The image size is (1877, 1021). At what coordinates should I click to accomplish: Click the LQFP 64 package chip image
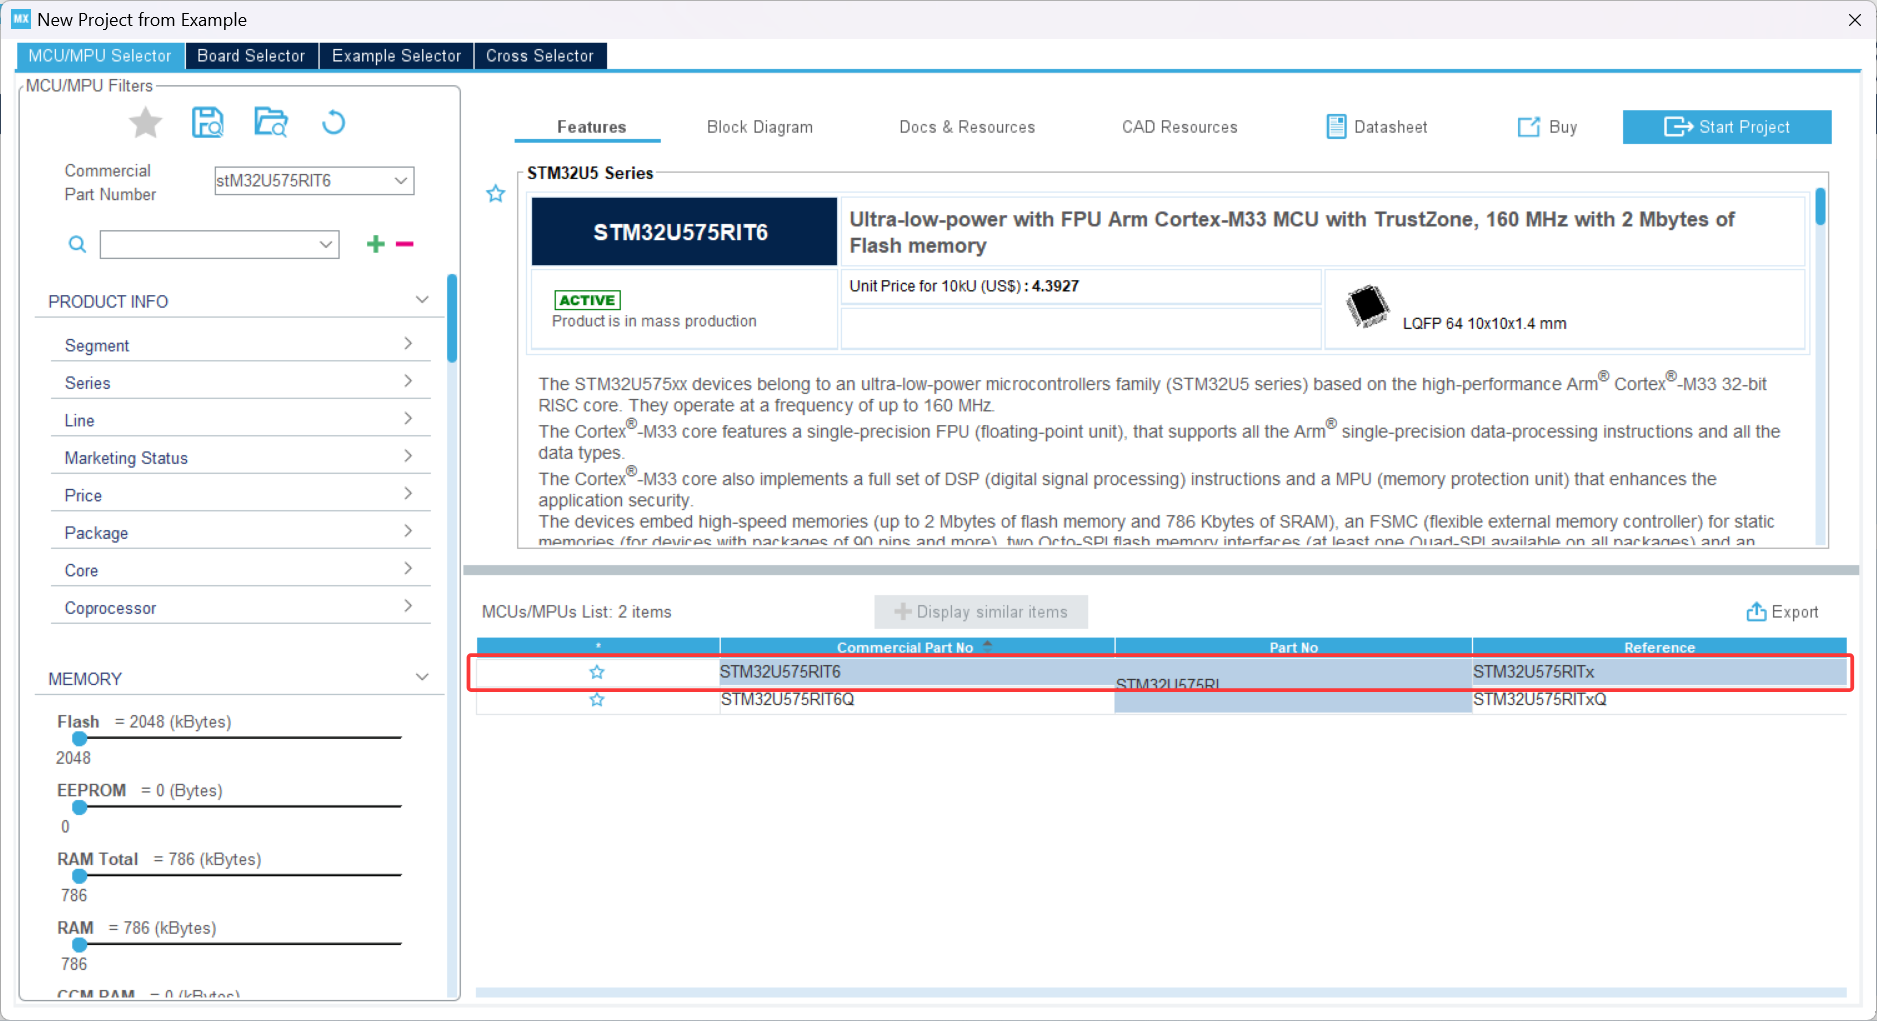coord(1367,306)
